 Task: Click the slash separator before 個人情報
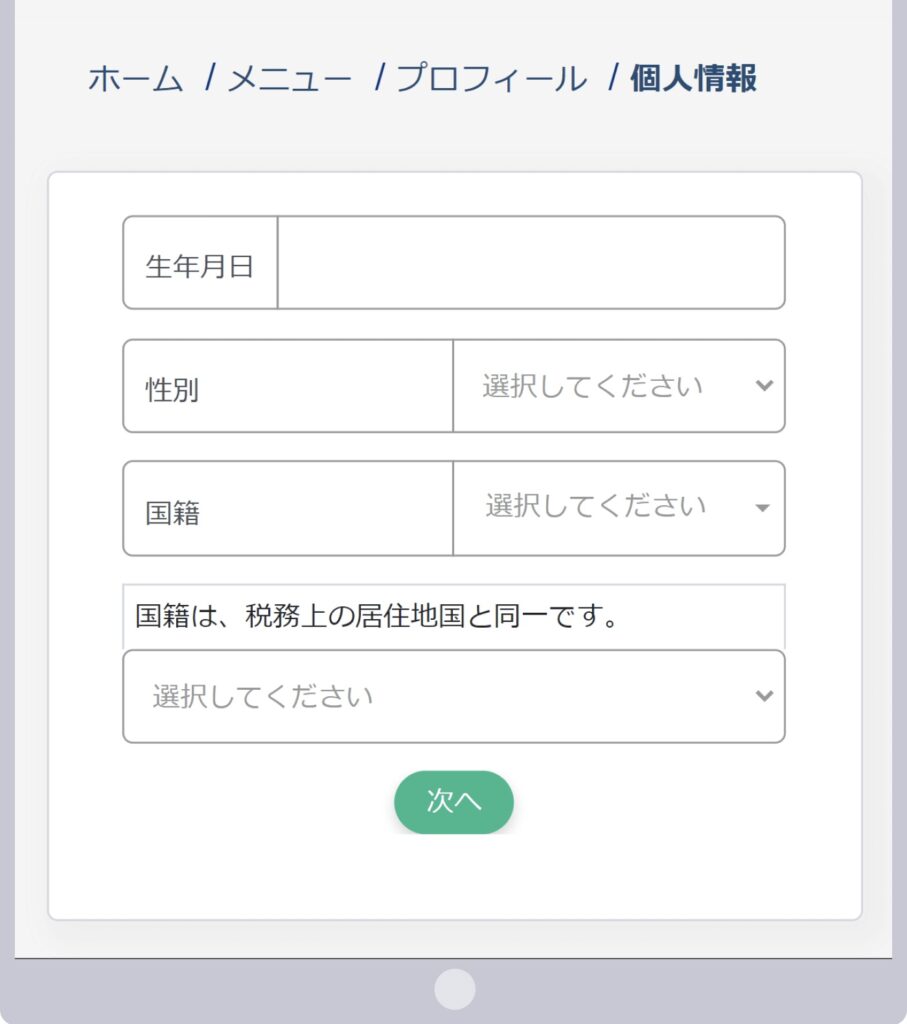[x=613, y=78]
